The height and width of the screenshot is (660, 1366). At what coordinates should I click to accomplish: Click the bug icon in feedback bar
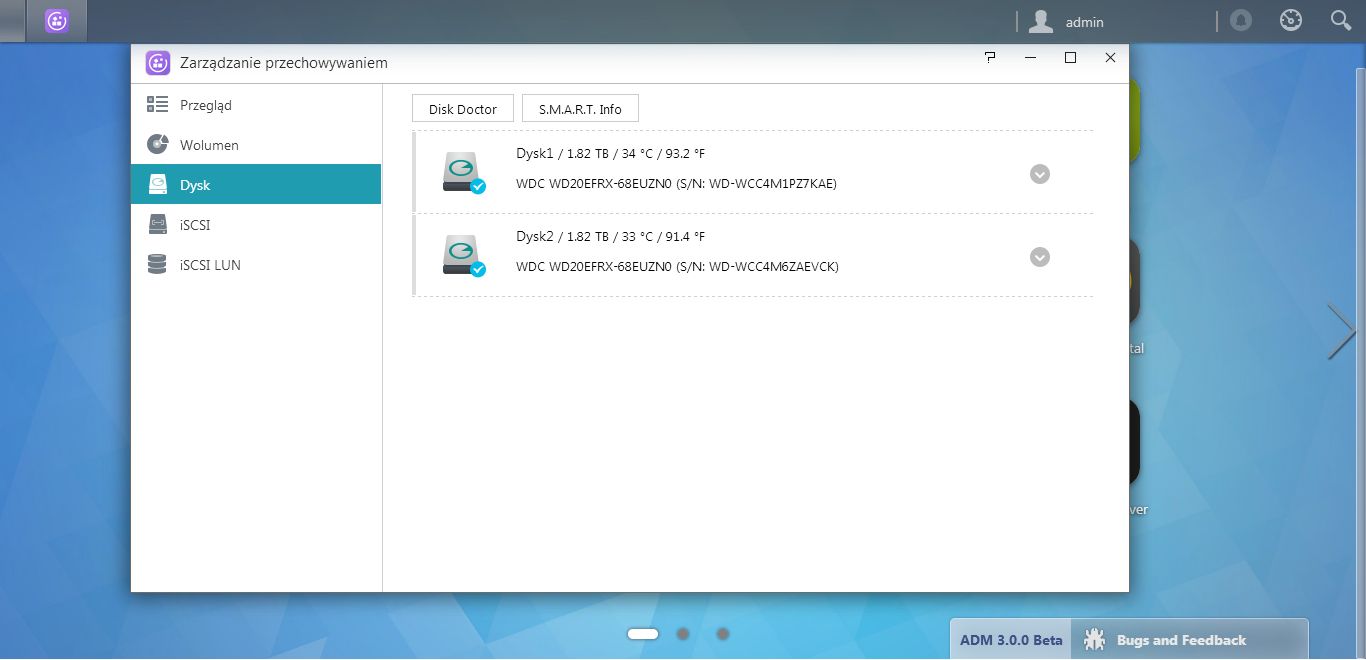1095,639
